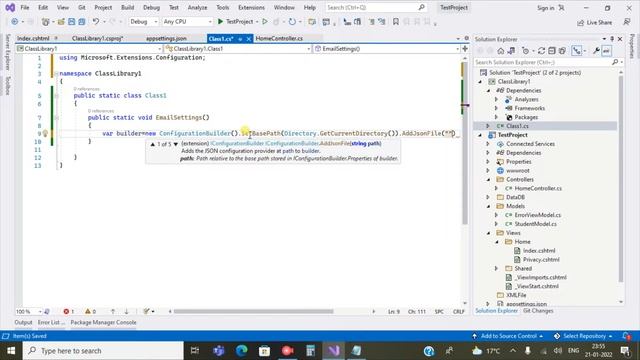Open the ClassLibrary1.Class1 type navigation dropdown
The image size is (640, 360).
point(238,49)
